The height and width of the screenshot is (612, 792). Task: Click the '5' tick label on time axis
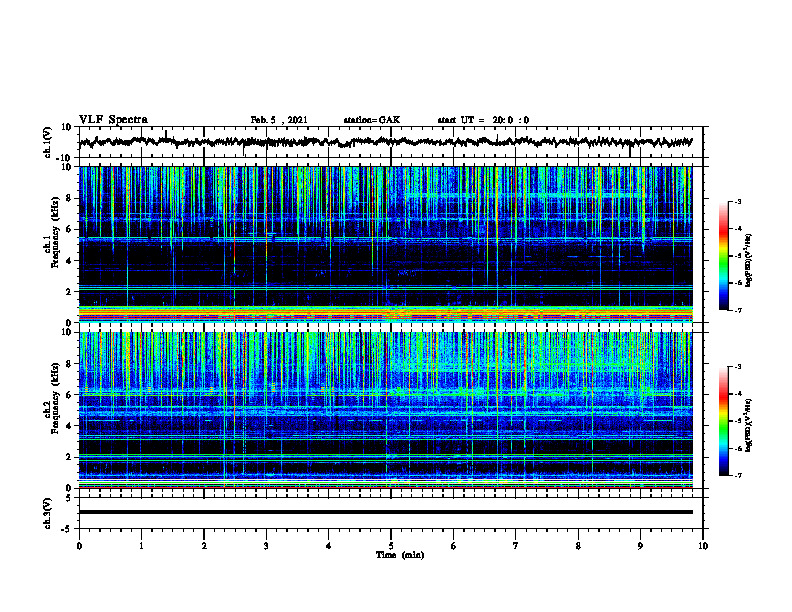pyautogui.click(x=391, y=546)
